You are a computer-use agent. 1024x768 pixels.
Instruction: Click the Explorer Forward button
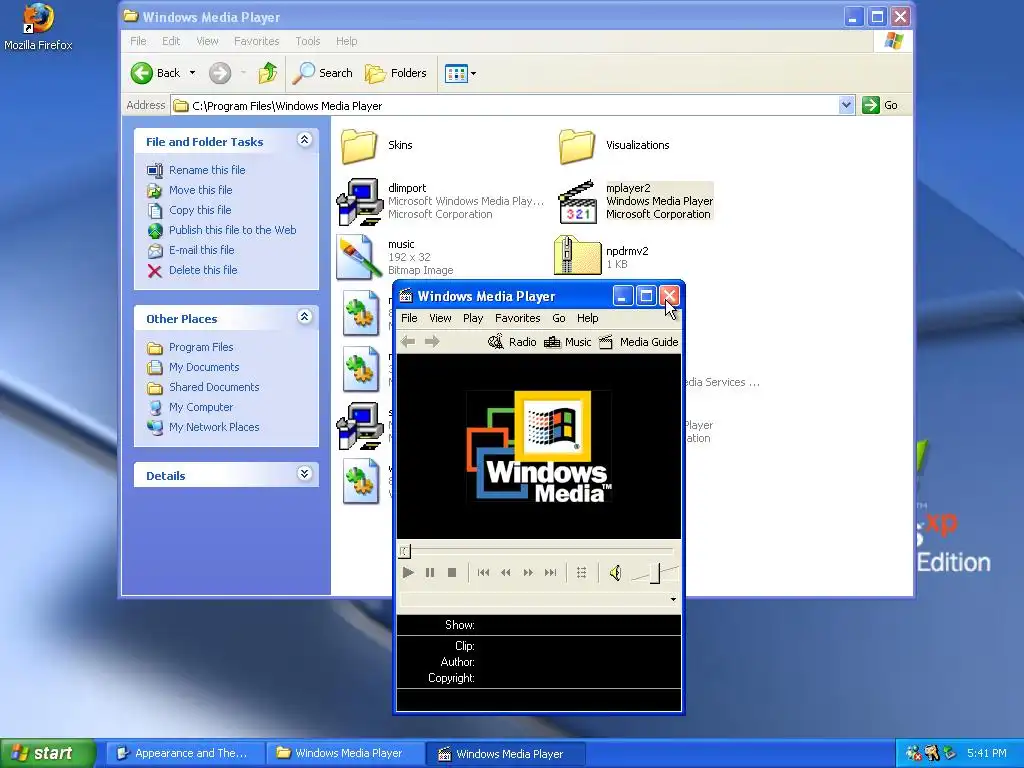pyautogui.click(x=220, y=73)
